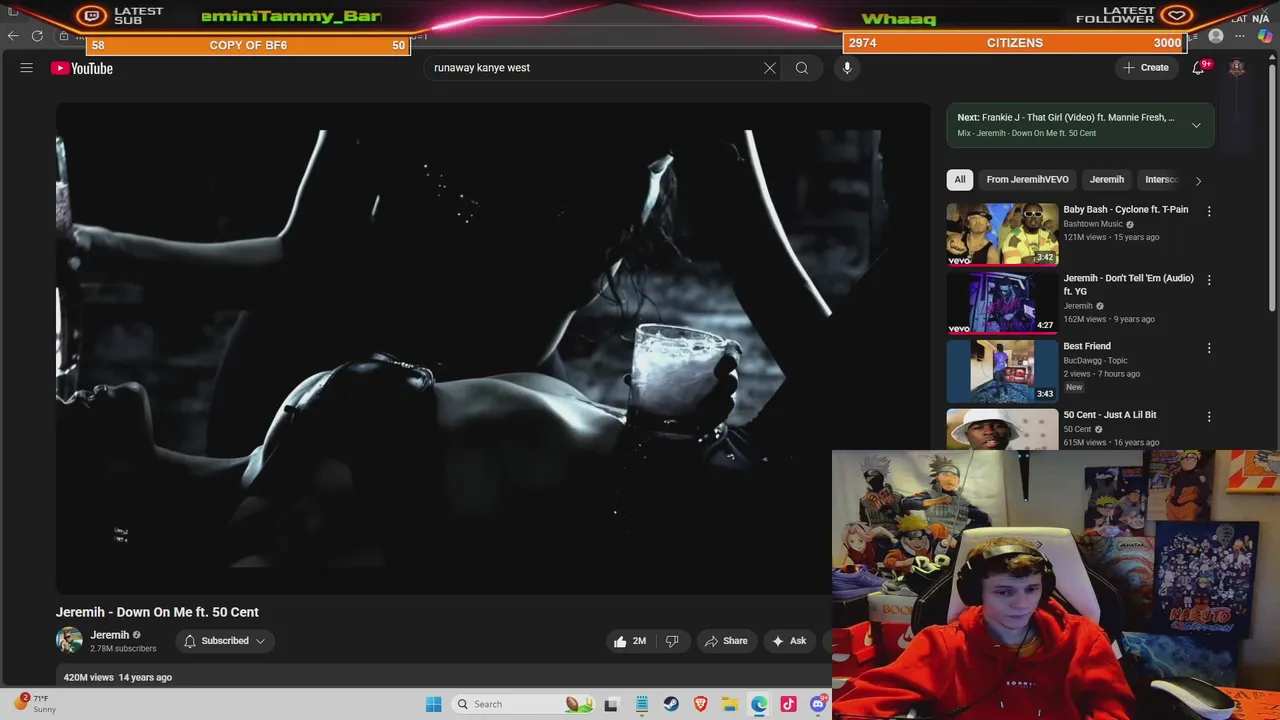Start voice search with the microphone

(847, 68)
